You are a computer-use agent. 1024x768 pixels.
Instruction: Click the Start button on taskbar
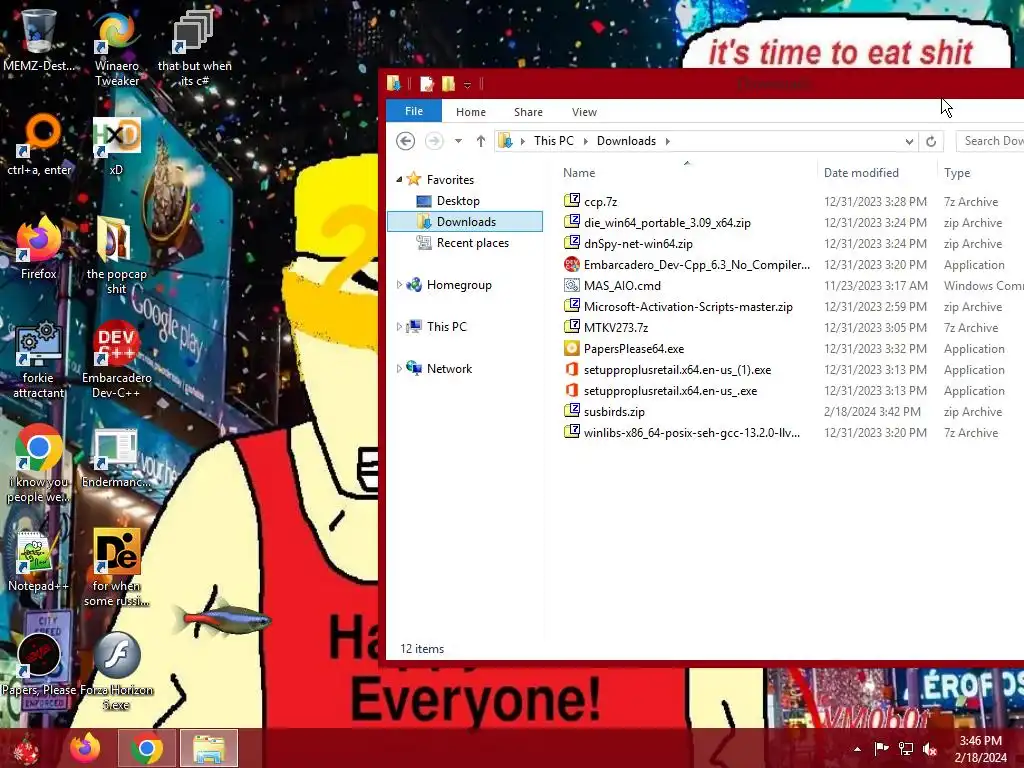26,748
